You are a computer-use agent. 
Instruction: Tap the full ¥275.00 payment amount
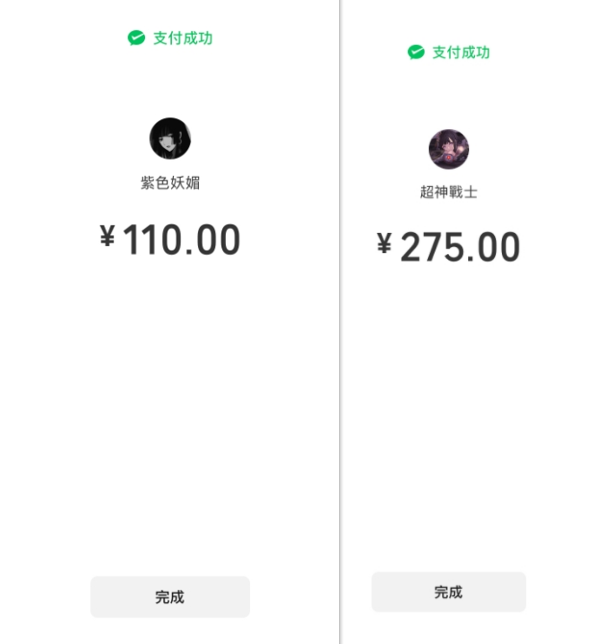tap(449, 246)
